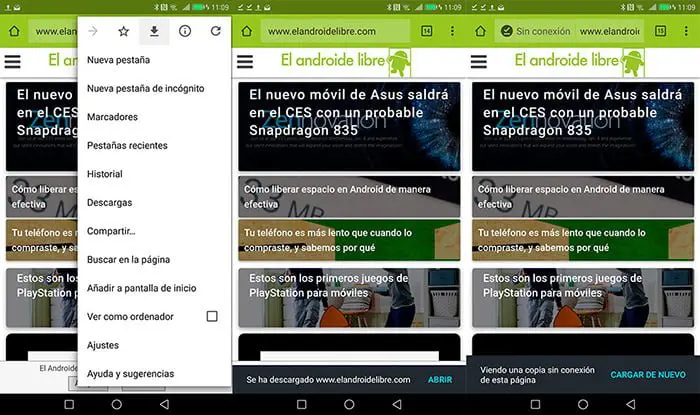This screenshot has width=700, height=415.
Task: Open the three-dot menu in the middle screen
Action: point(452,31)
